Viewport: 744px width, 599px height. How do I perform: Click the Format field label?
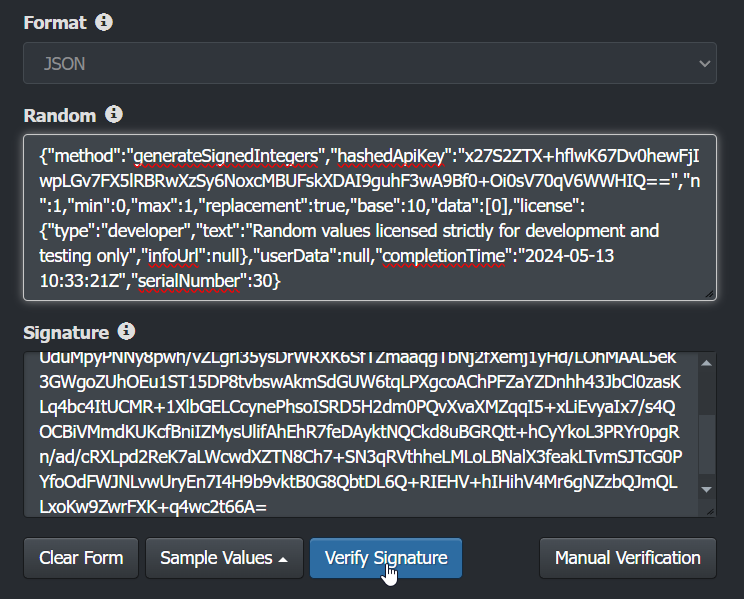(x=55, y=21)
